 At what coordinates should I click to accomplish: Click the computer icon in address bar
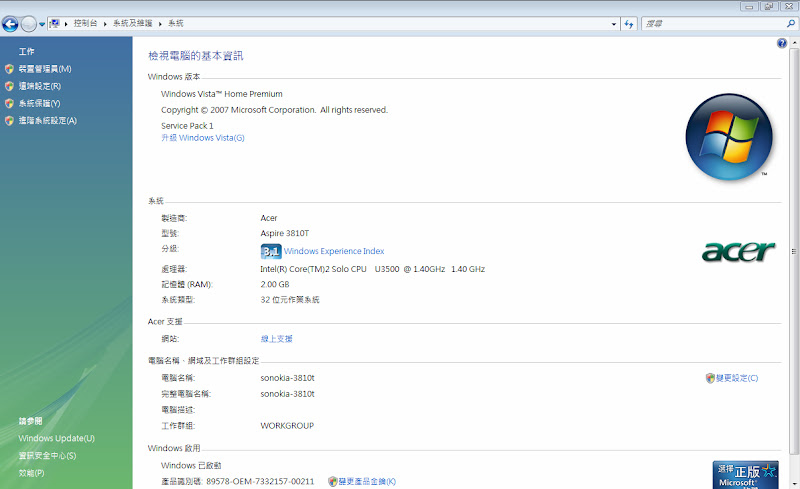(55, 23)
